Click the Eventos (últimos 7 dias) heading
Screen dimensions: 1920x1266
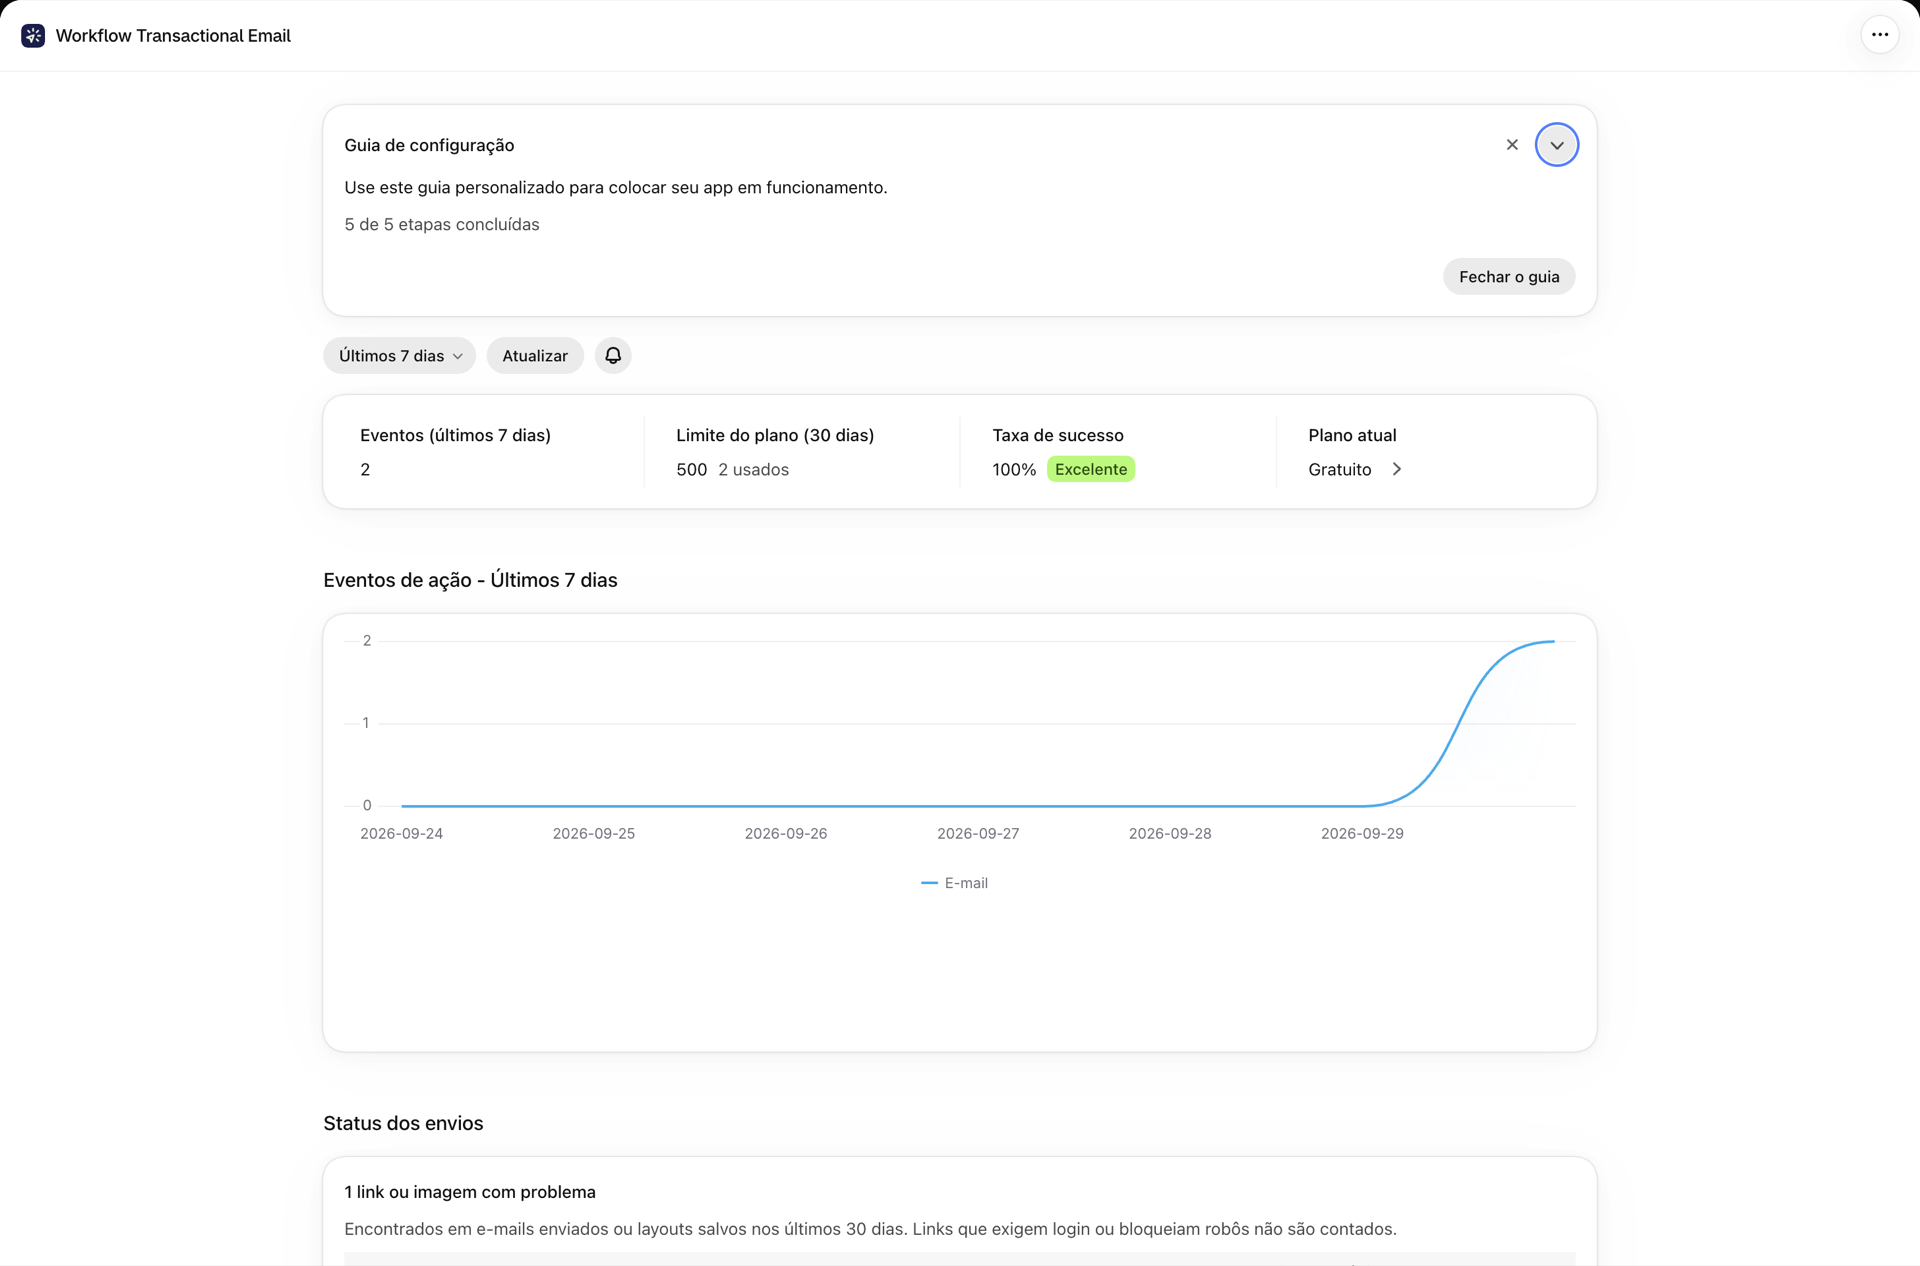click(455, 435)
